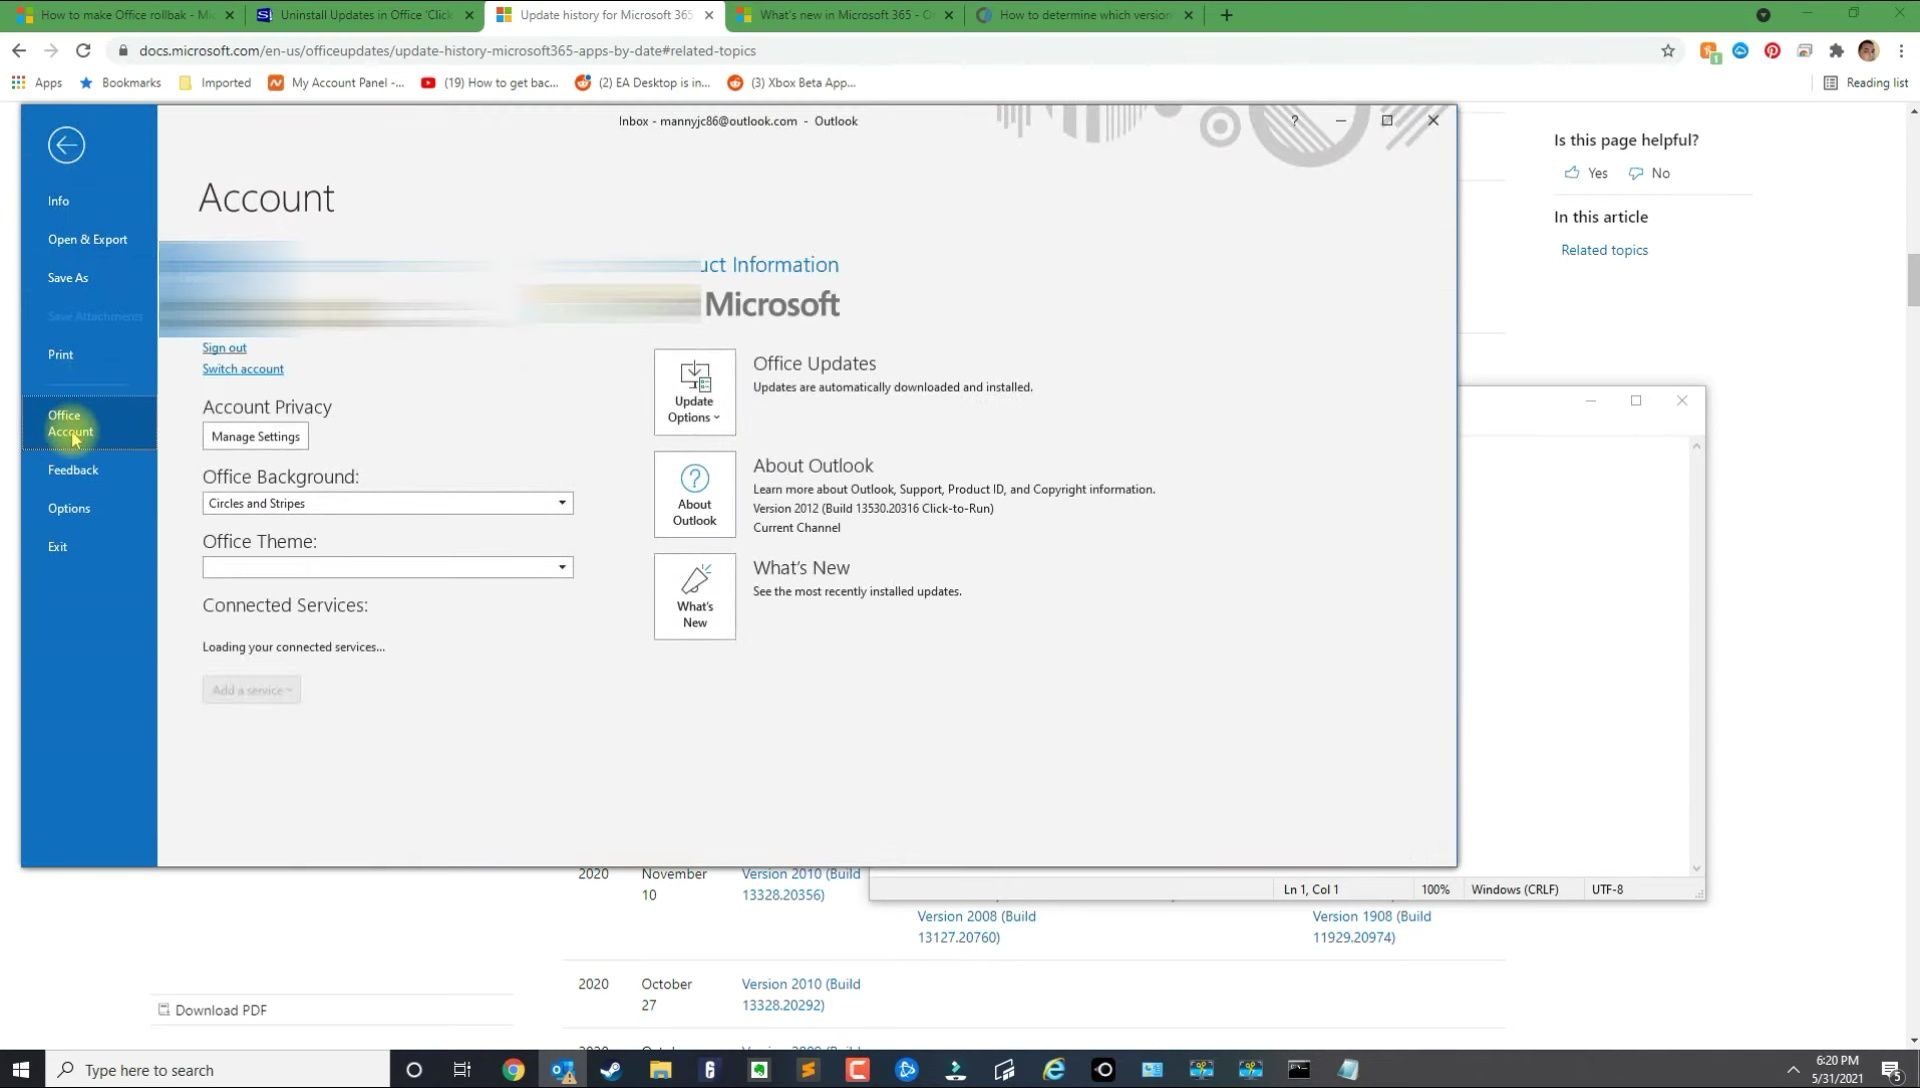Open Chrome from the taskbar
The height and width of the screenshot is (1088, 1920).
pyautogui.click(x=513, y=1069)
